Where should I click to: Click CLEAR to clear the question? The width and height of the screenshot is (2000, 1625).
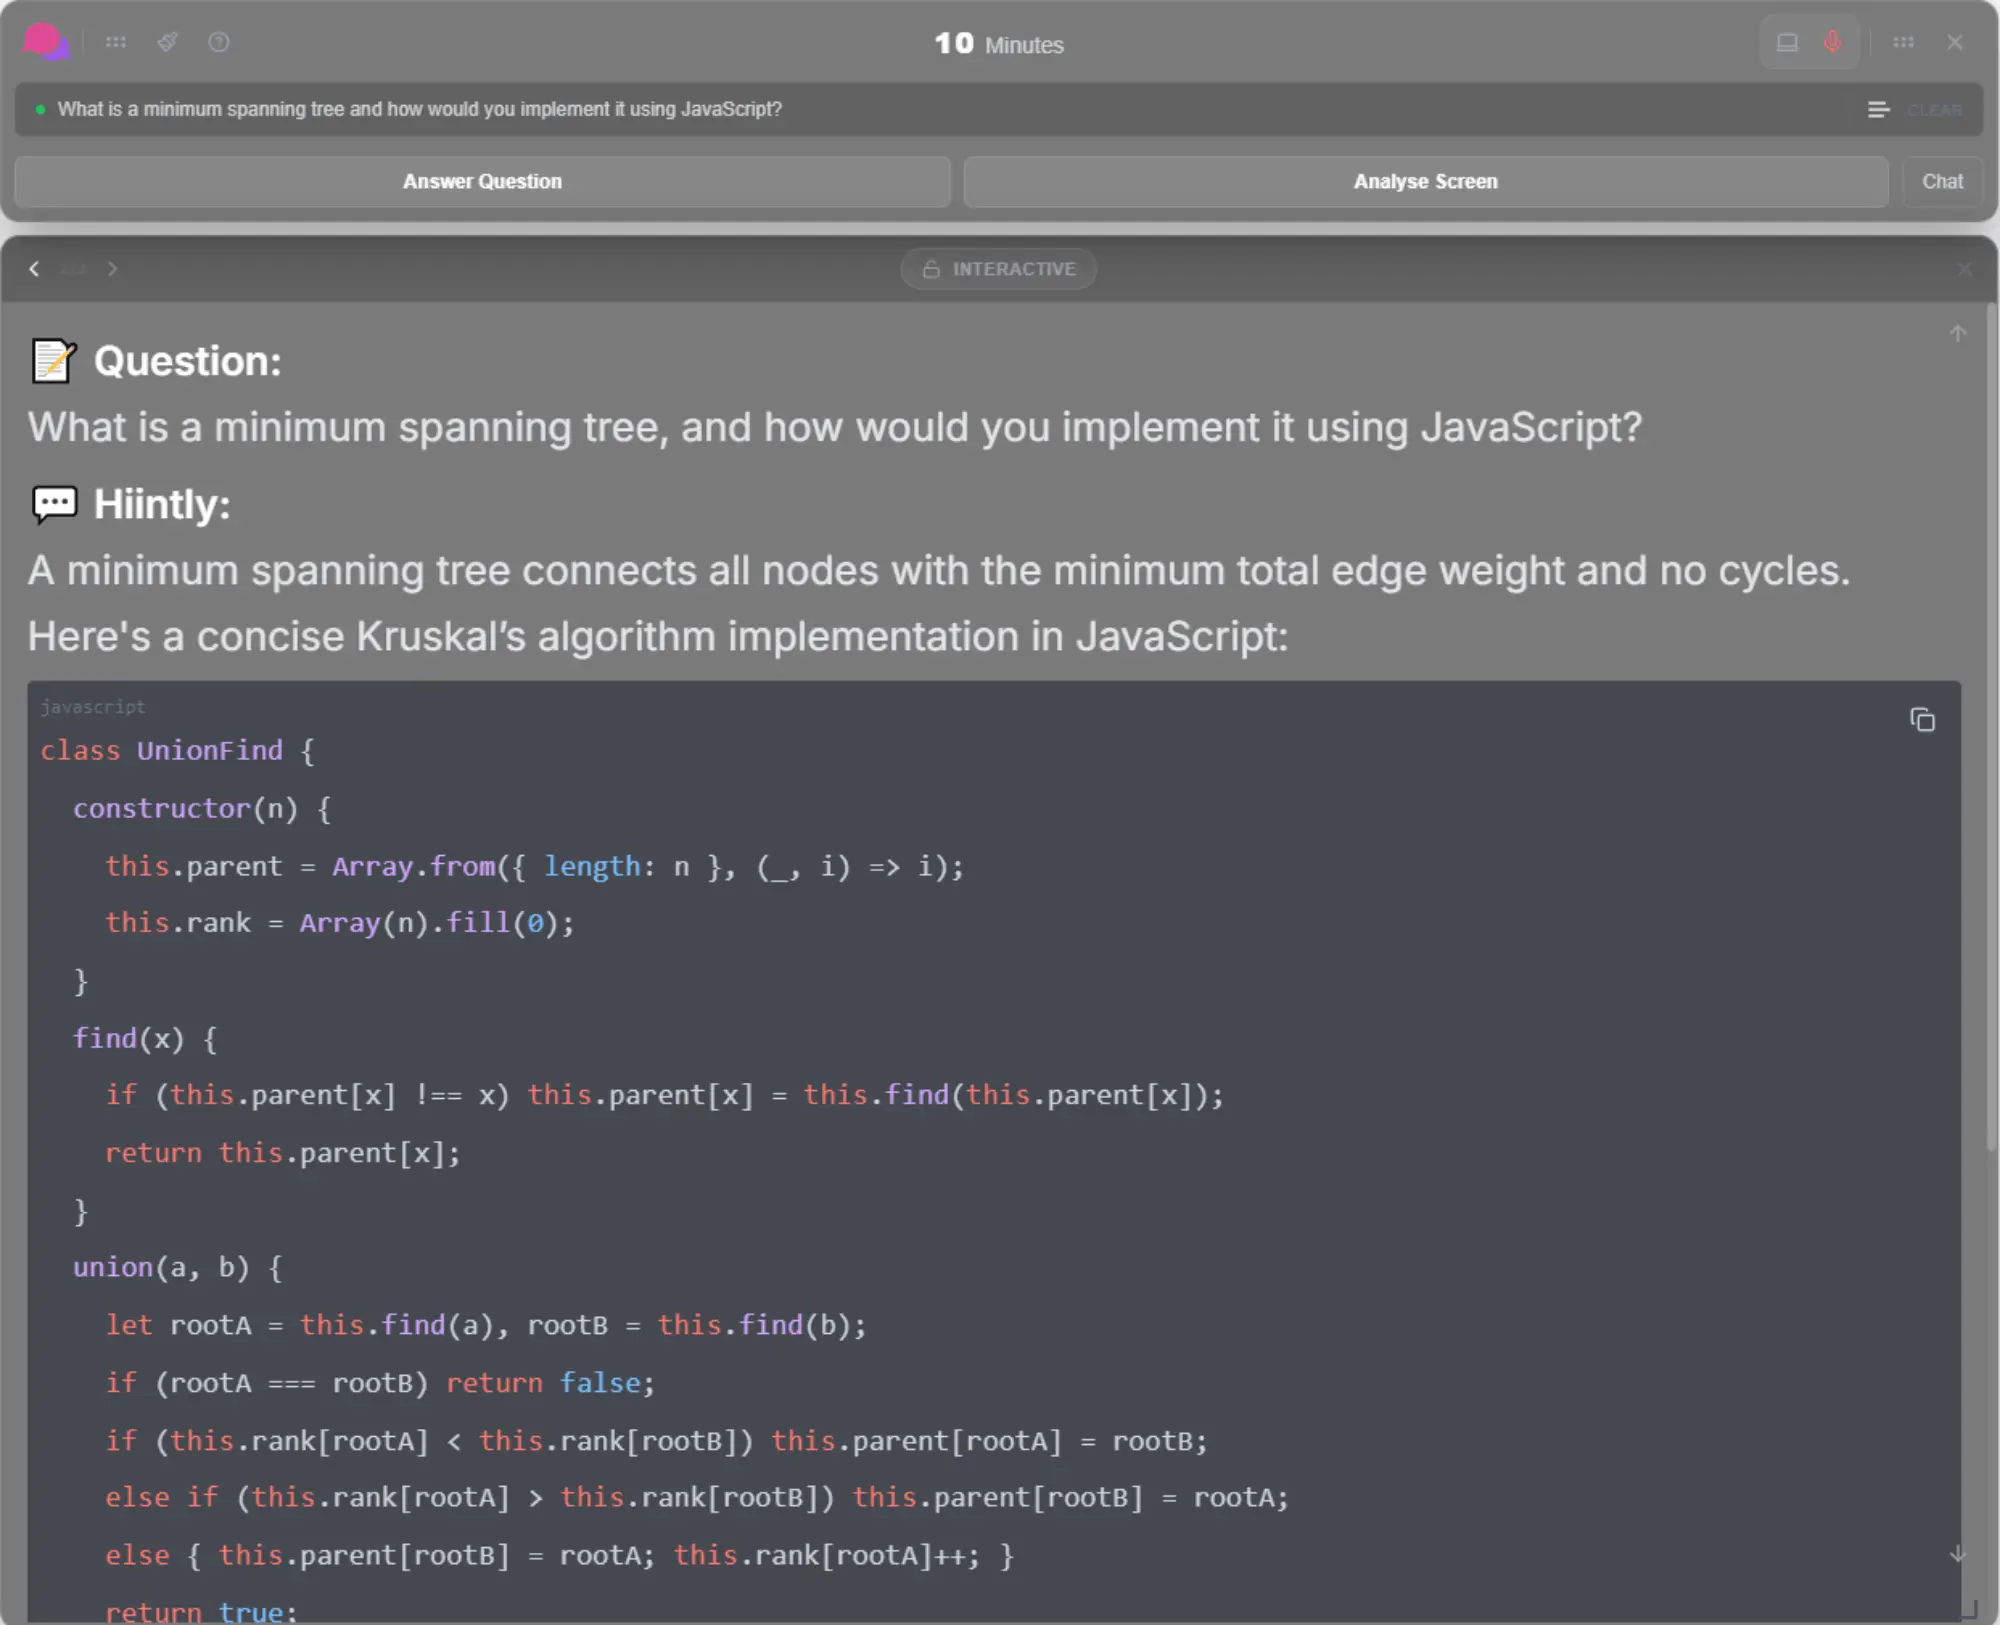pos(1934,109)
